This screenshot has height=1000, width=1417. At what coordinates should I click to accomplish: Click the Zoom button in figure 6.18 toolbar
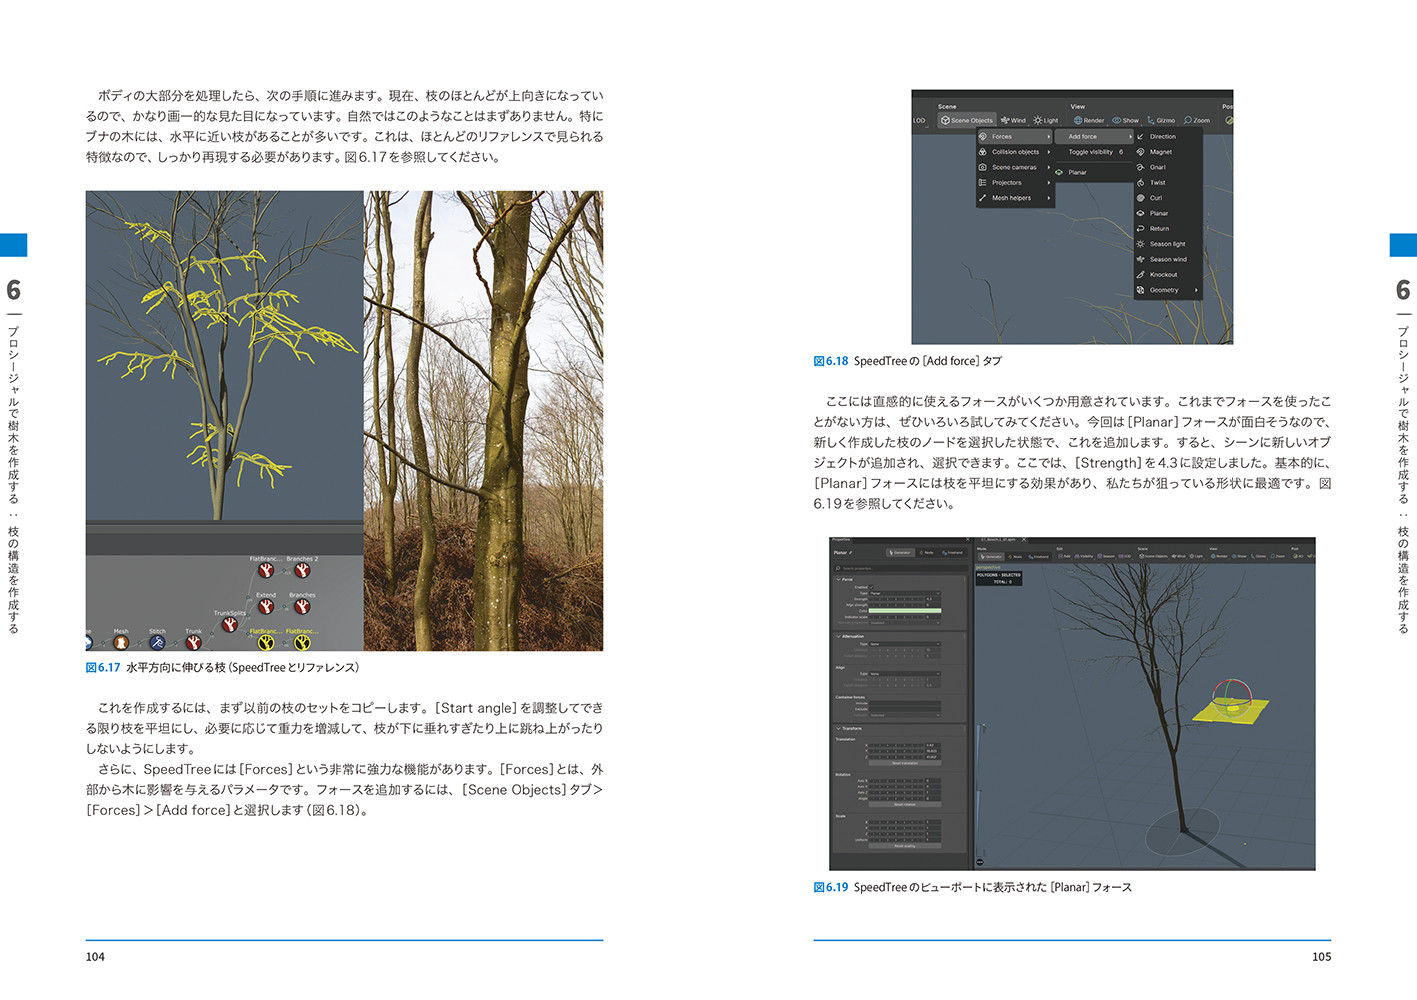coord(1197,120)
